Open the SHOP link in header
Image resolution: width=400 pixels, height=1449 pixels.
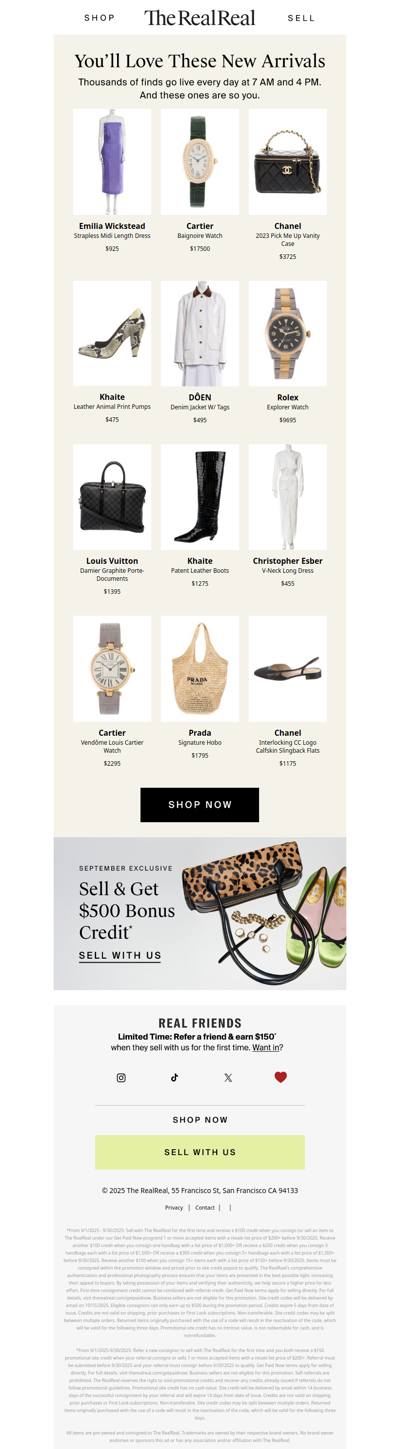[100, 18]
